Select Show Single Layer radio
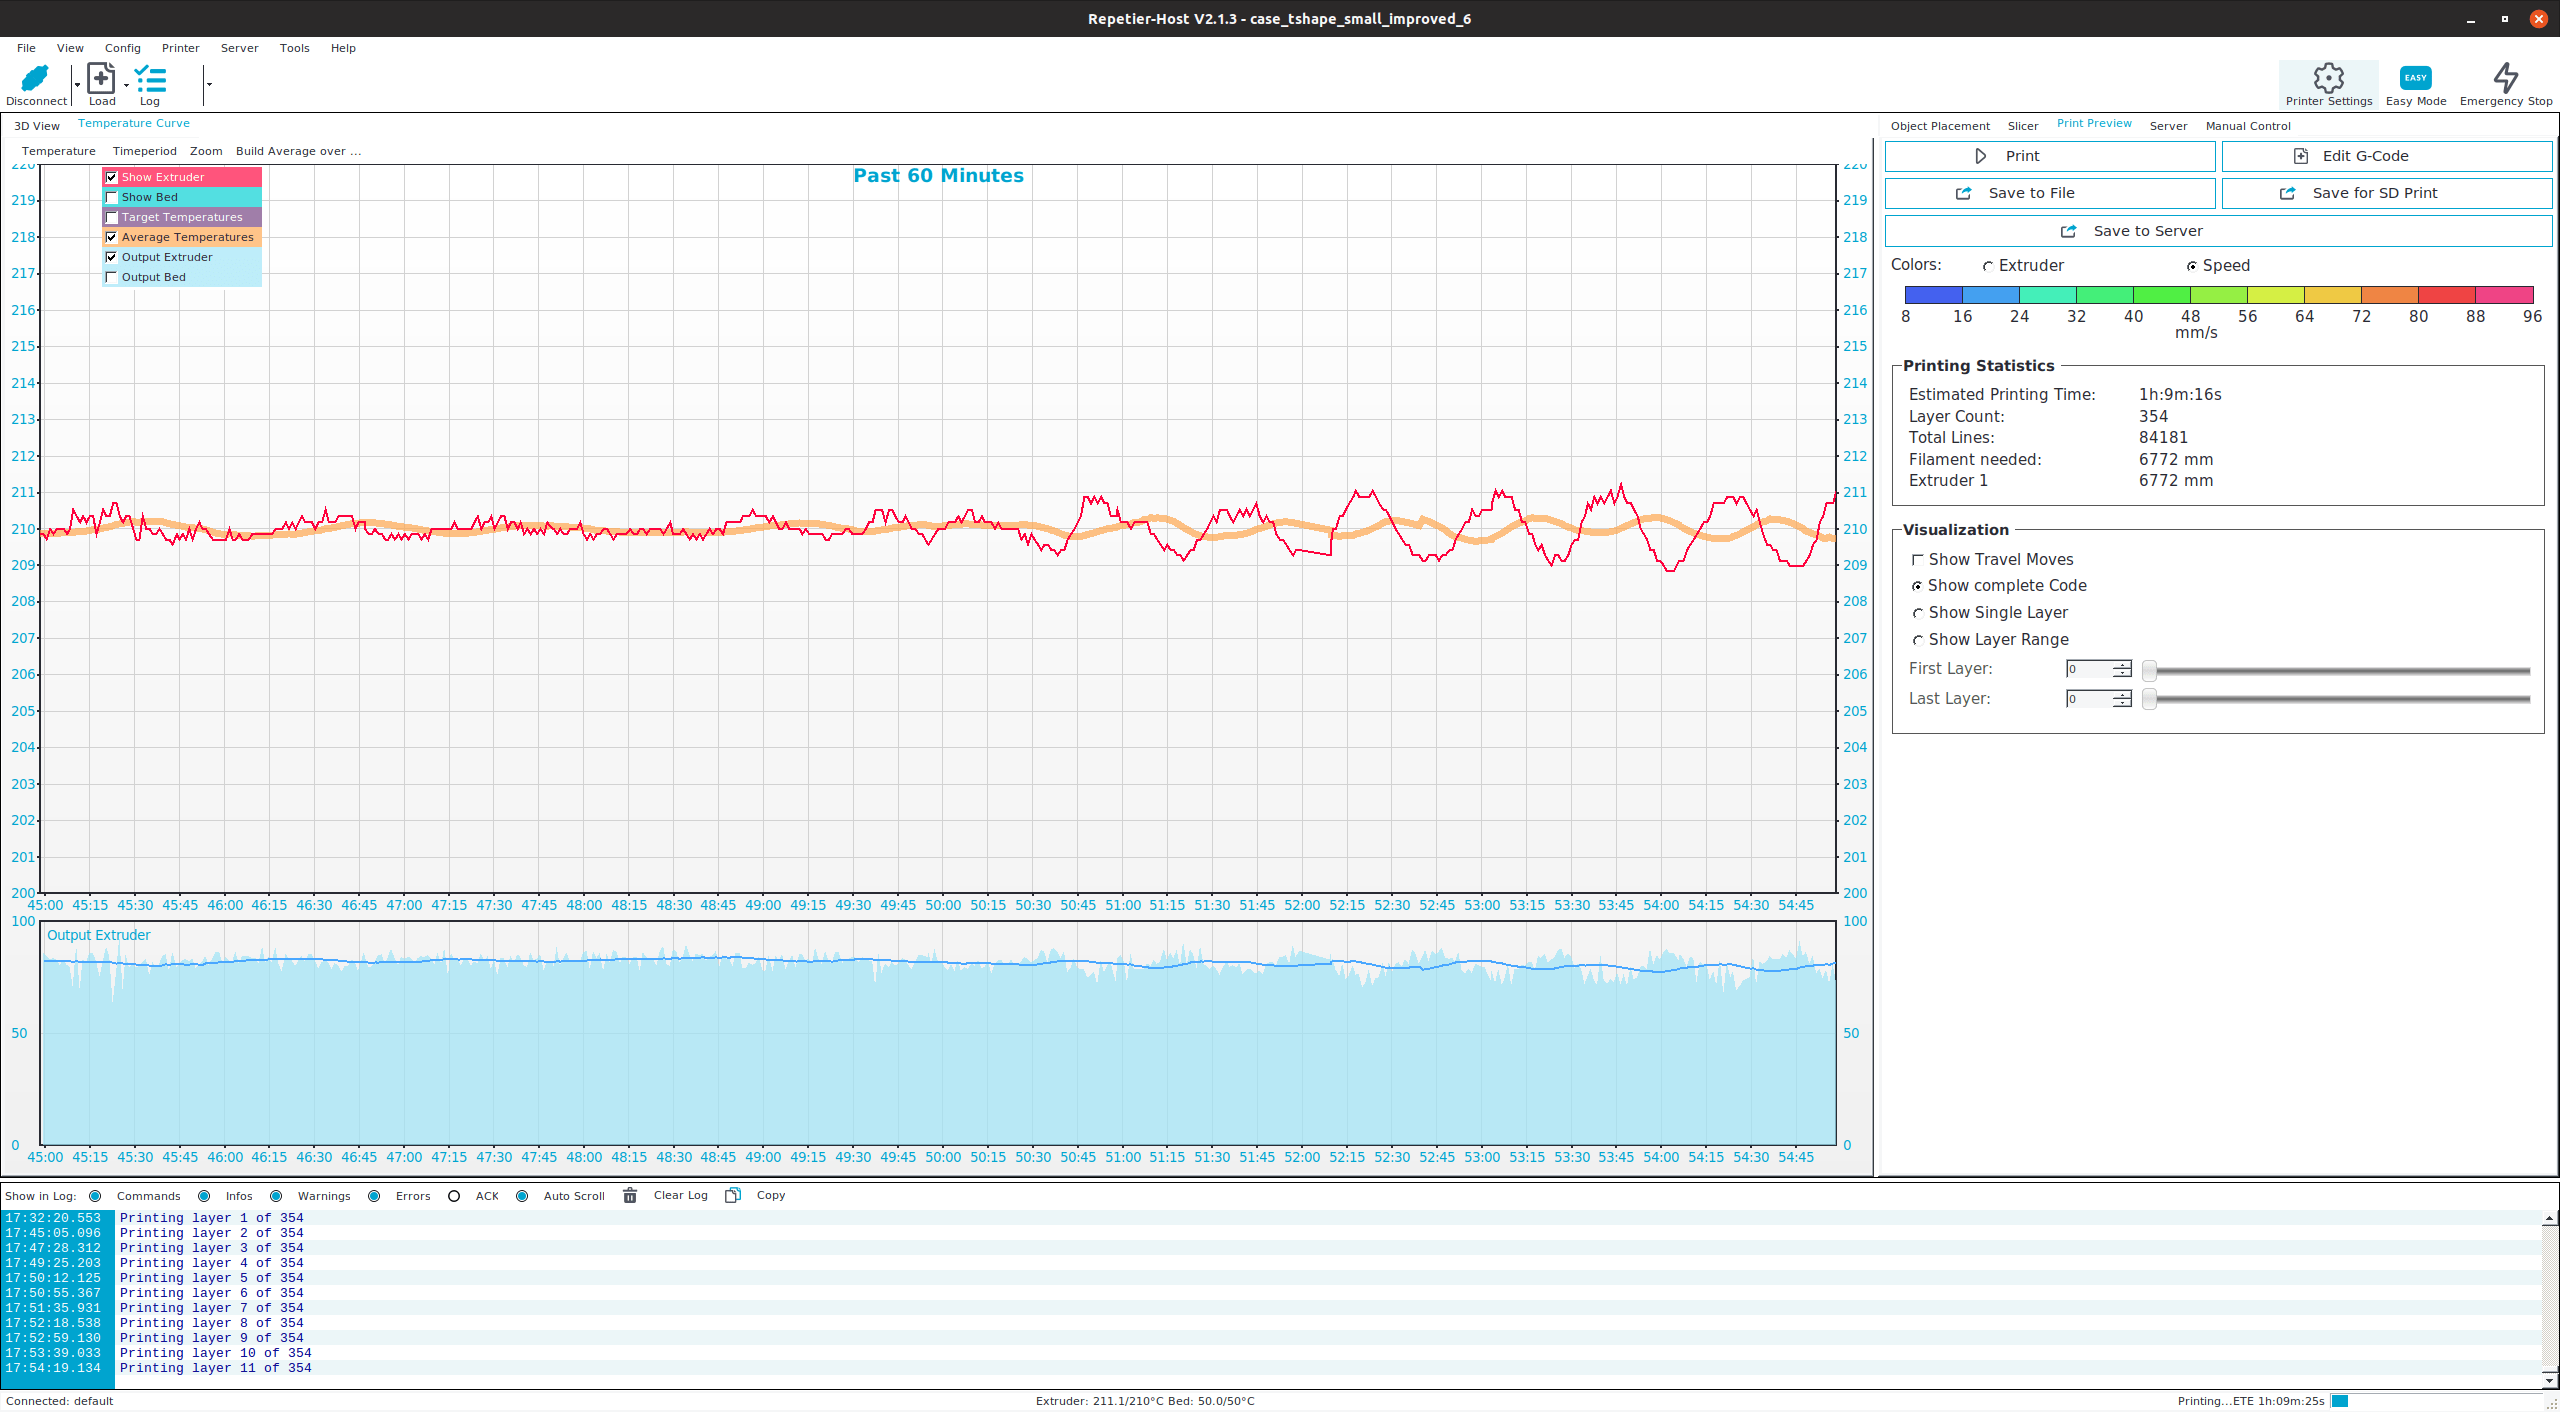 [x=1917, y=613]
